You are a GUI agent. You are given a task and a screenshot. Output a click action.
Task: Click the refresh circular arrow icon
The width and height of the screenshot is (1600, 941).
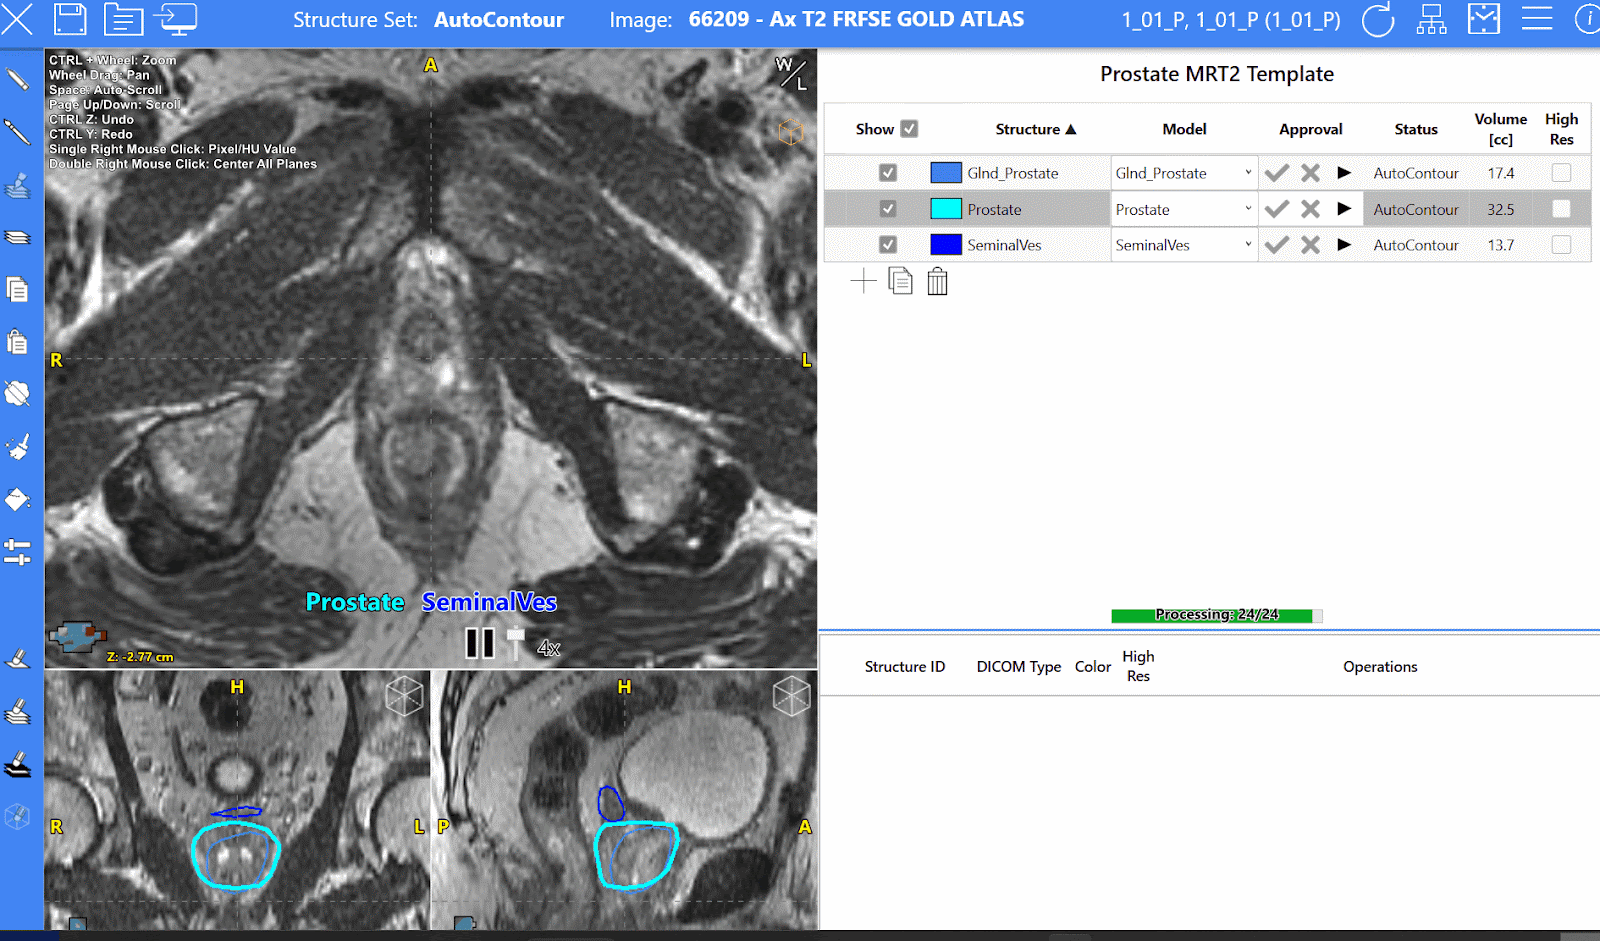1378,19
